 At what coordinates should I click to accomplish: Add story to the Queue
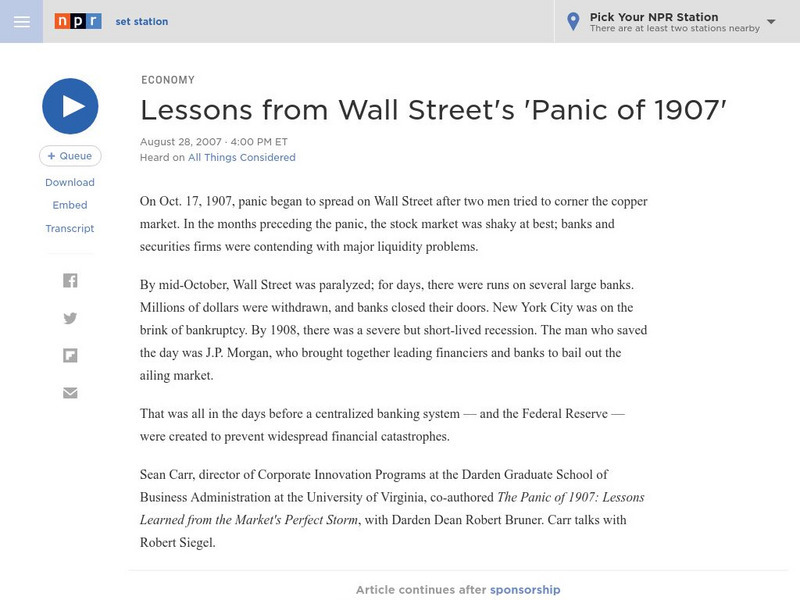70,156
